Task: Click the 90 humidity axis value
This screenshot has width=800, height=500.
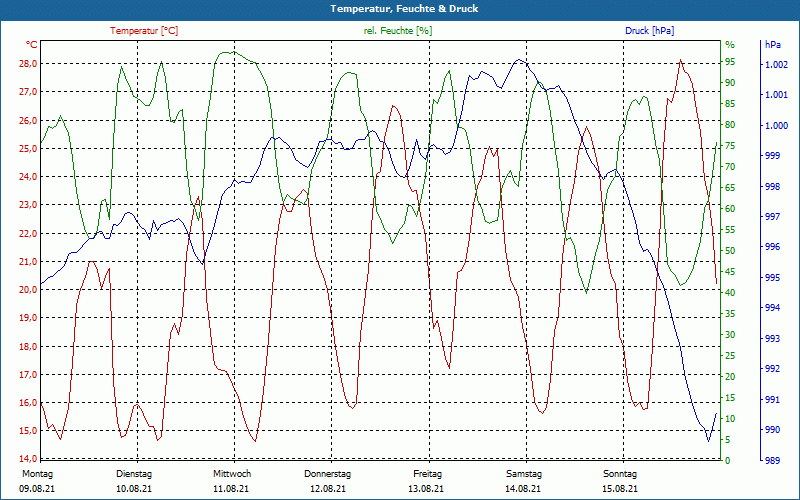Action: pos(730,83)
